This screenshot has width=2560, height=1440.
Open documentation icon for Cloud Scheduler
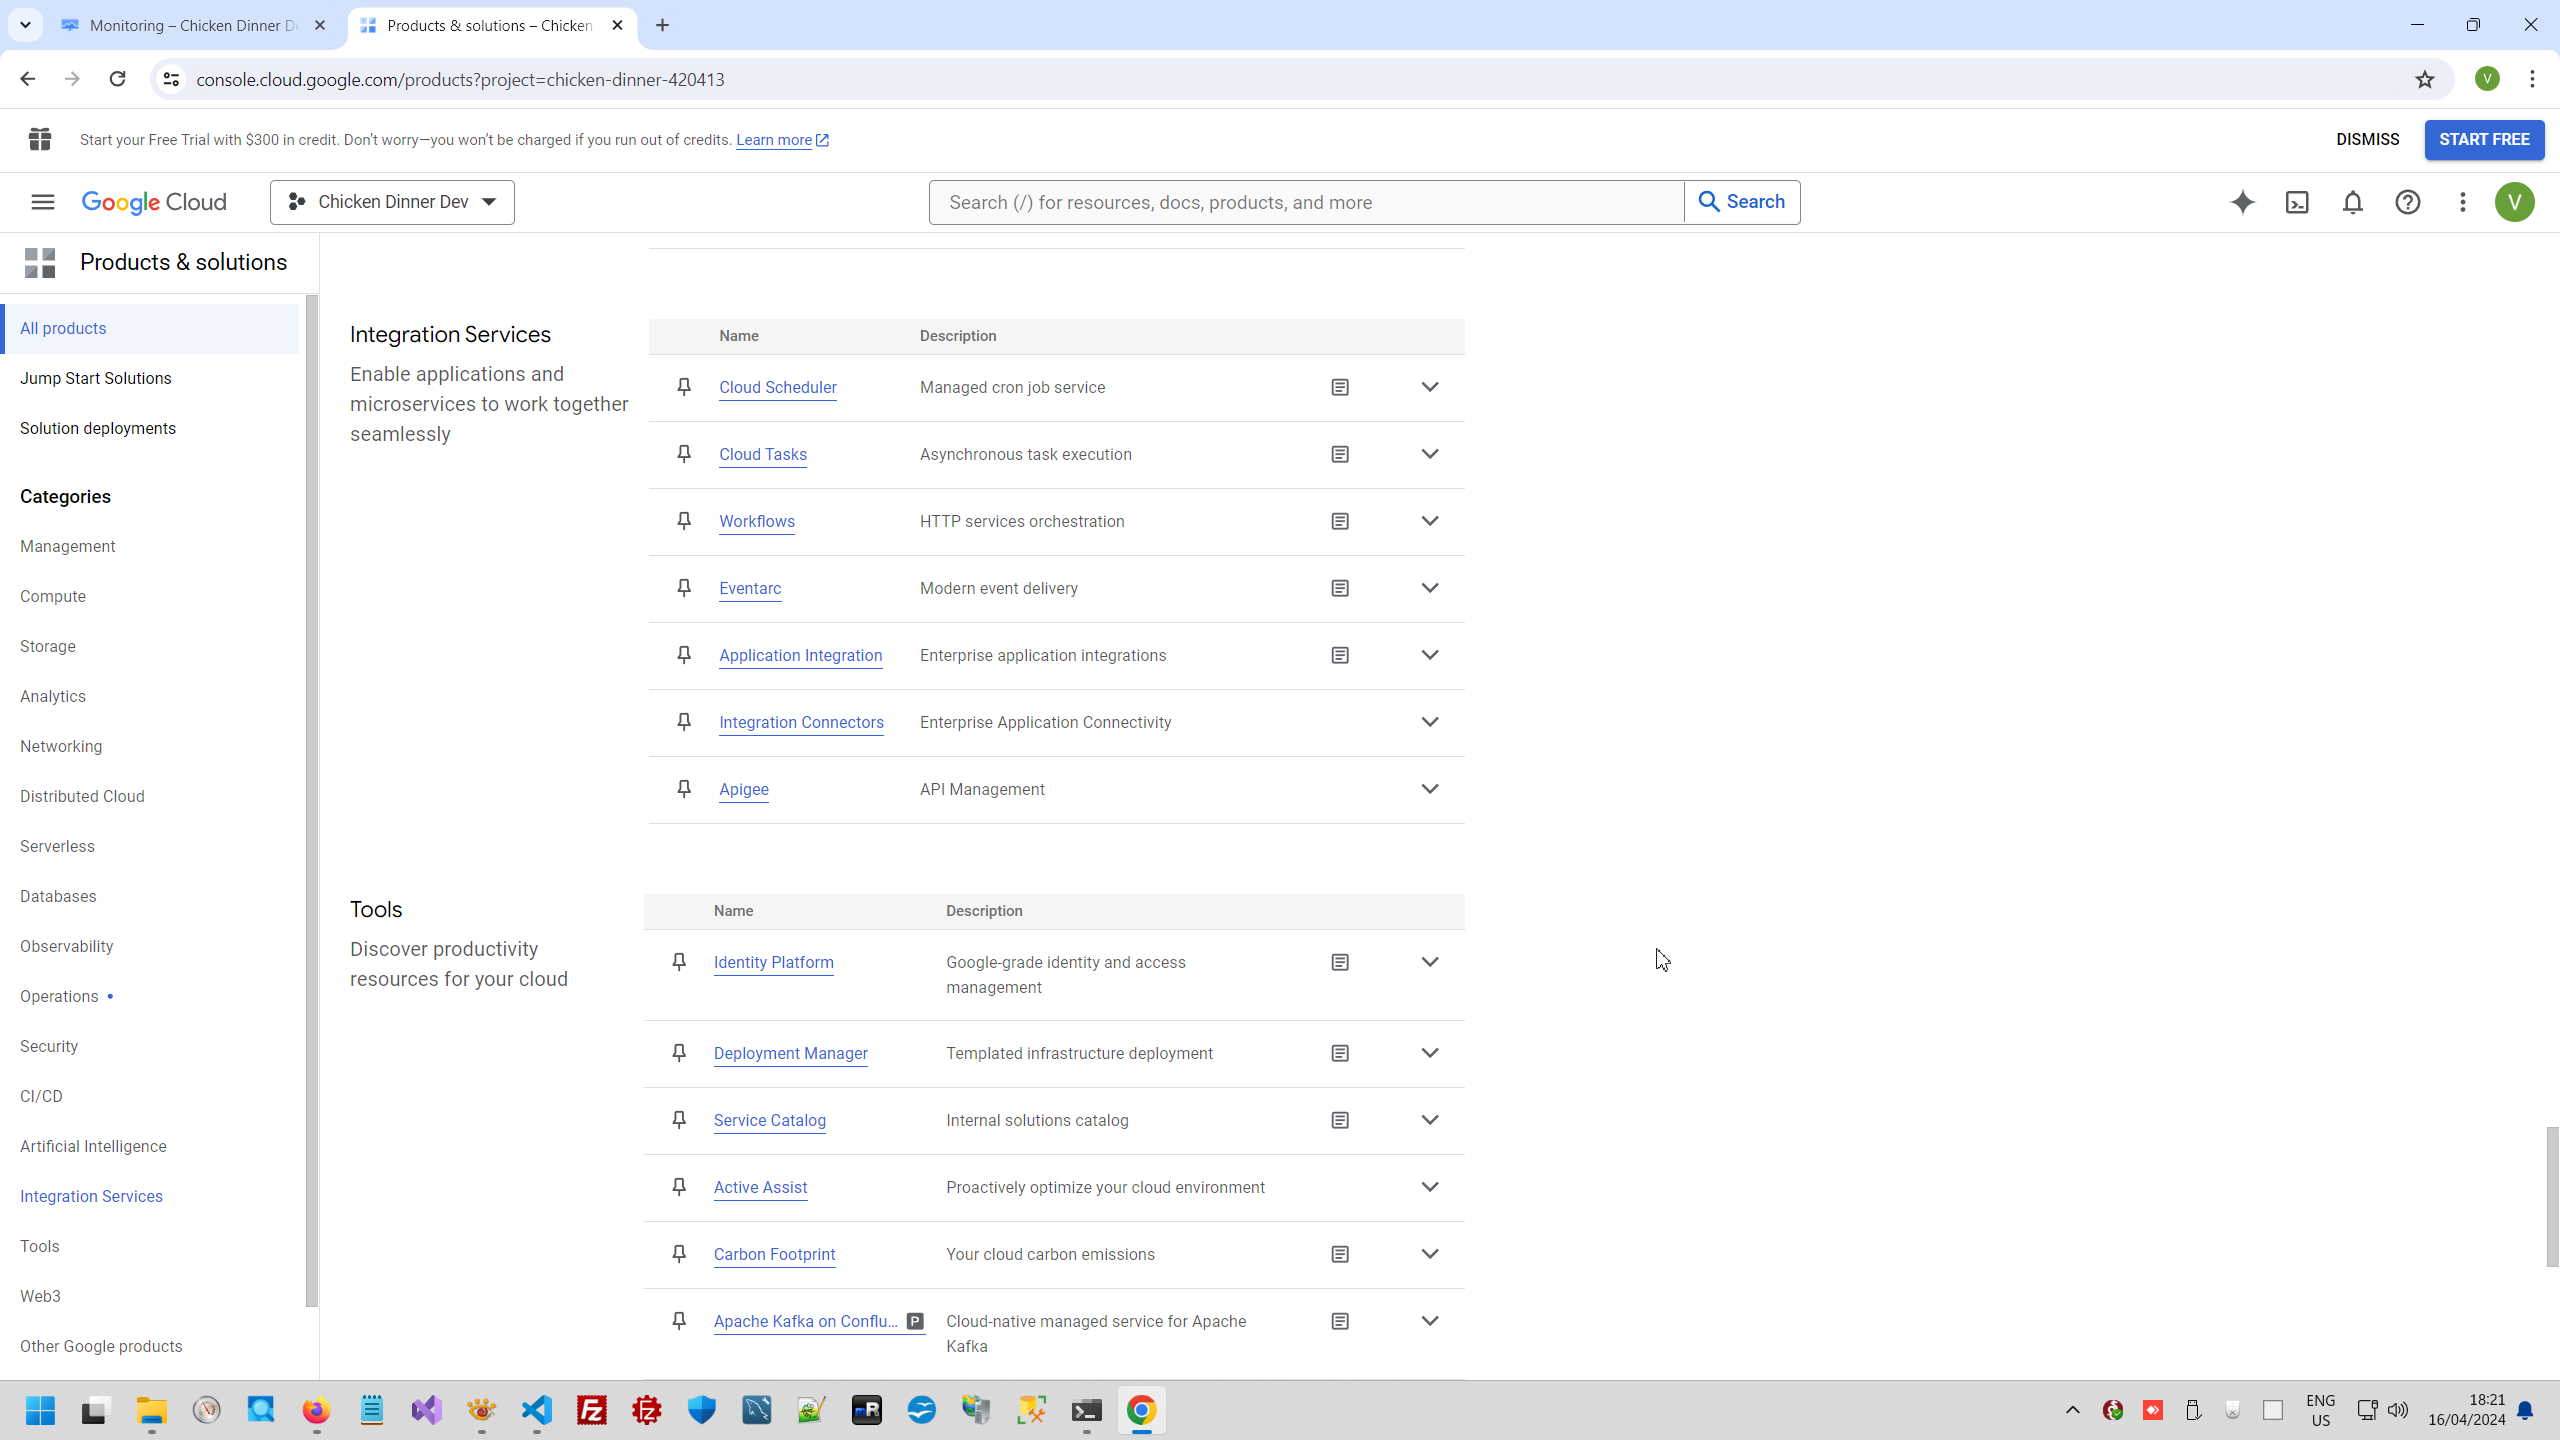[x=1340, y=387]
